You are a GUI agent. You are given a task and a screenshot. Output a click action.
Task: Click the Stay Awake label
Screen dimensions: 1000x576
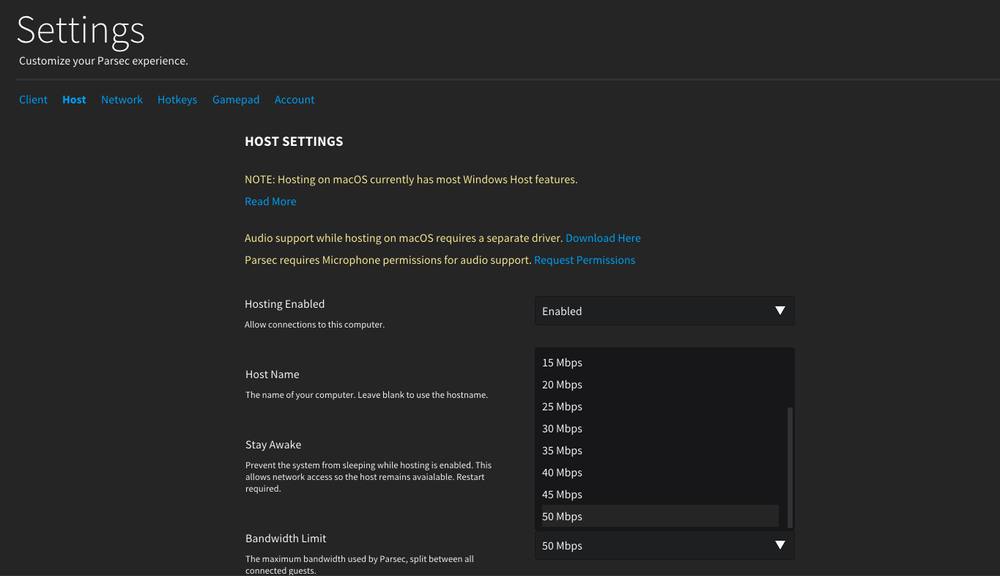point(273,445)
